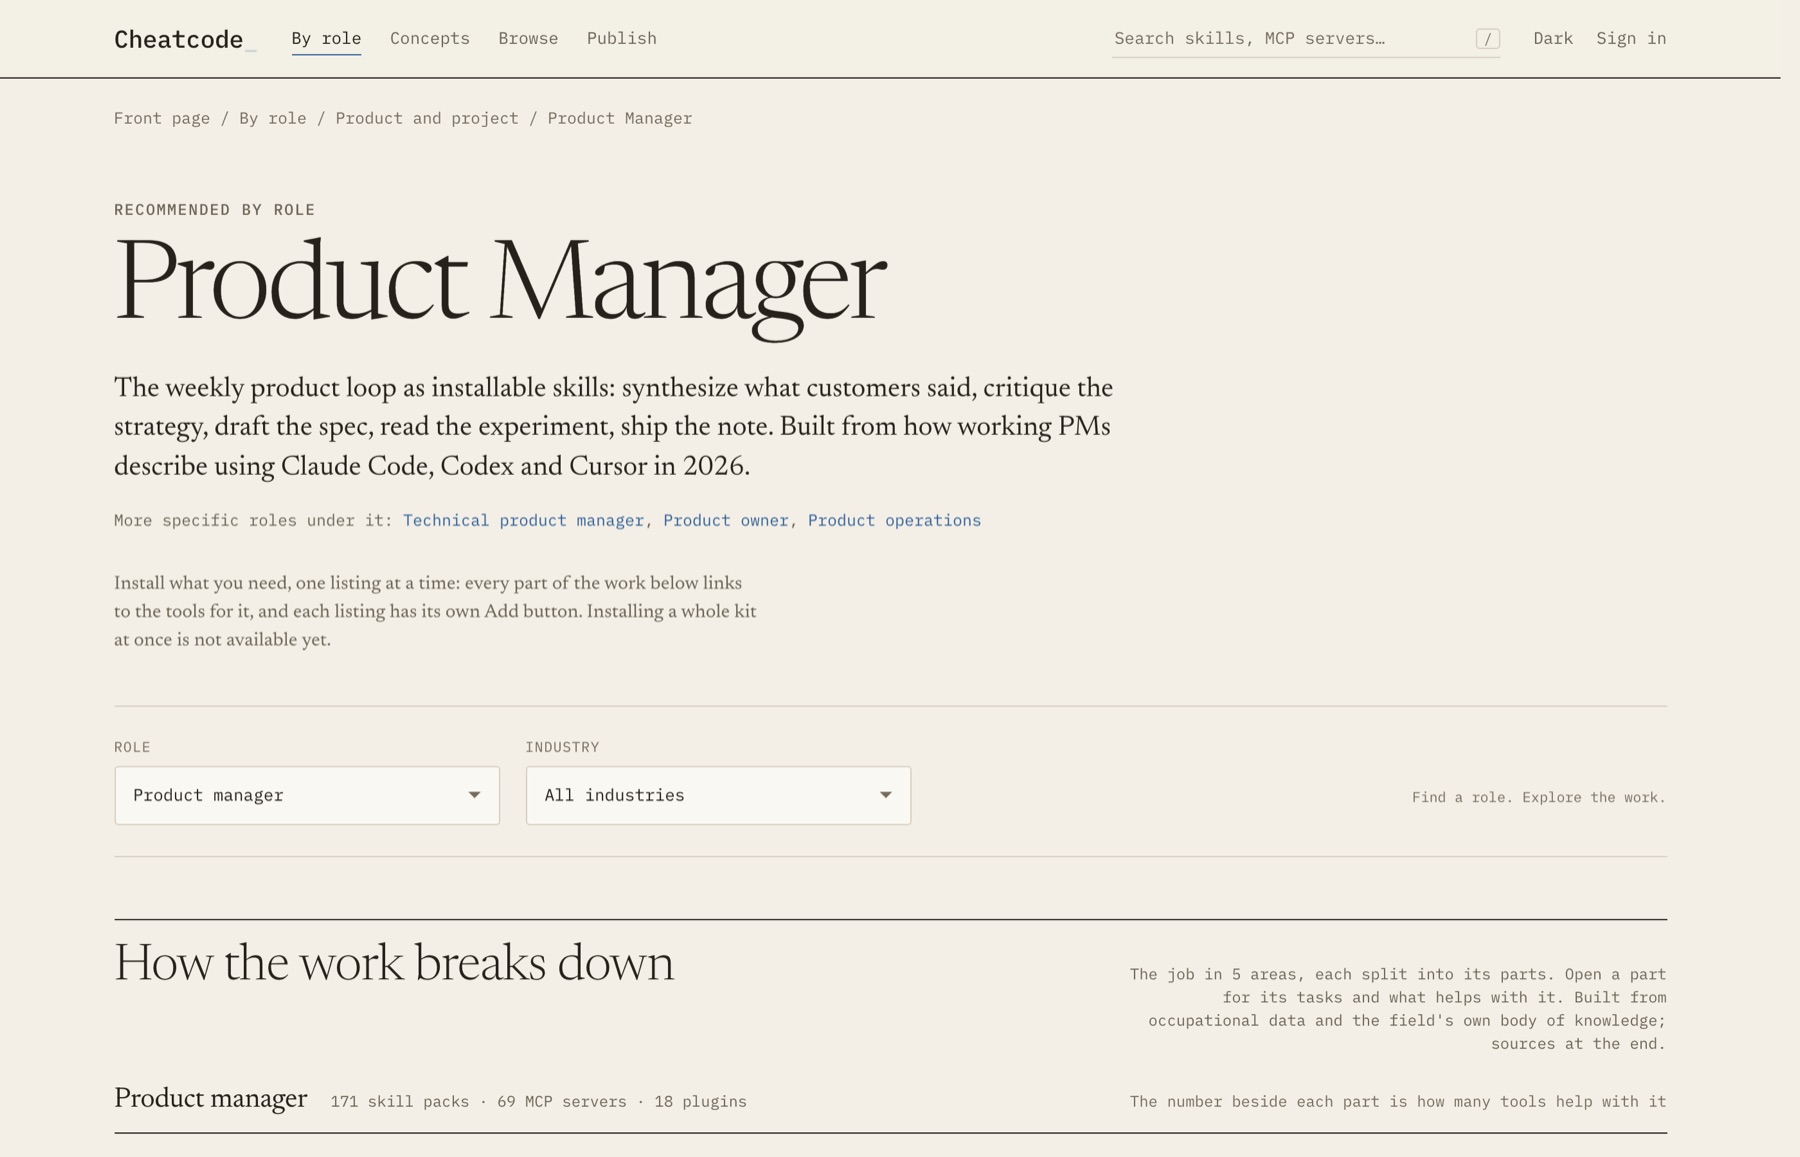1800x1157 pixels.
Task: Open Product owner role link
Action: pos(726,520)
